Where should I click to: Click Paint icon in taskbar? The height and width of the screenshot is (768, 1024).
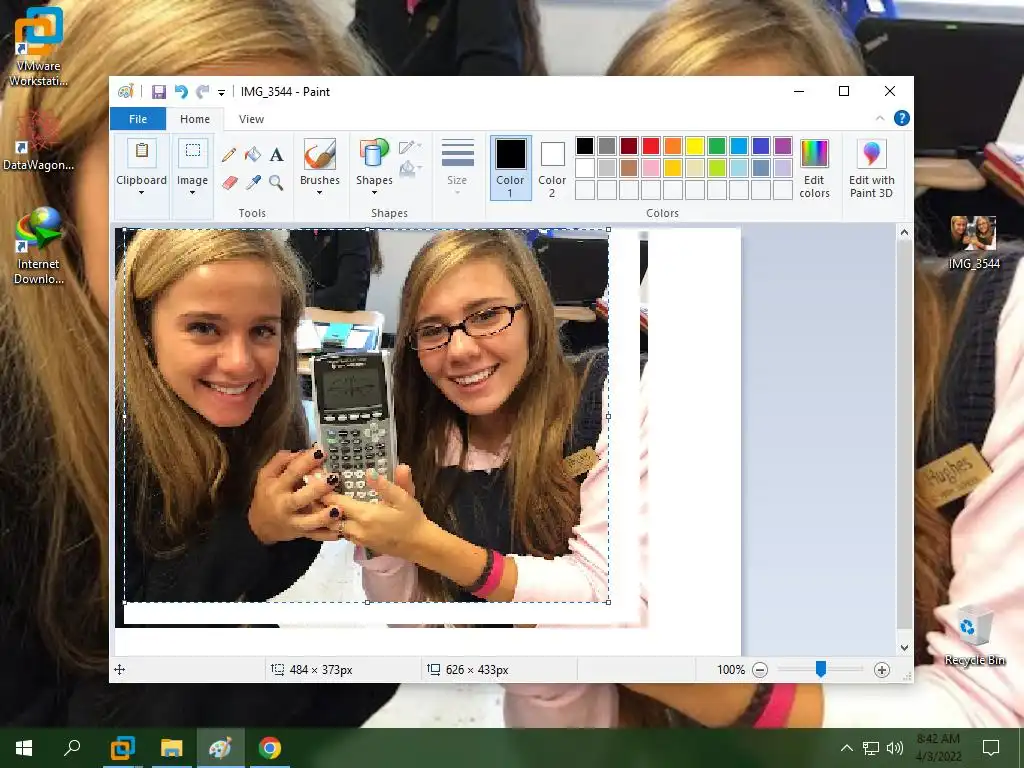220,748
